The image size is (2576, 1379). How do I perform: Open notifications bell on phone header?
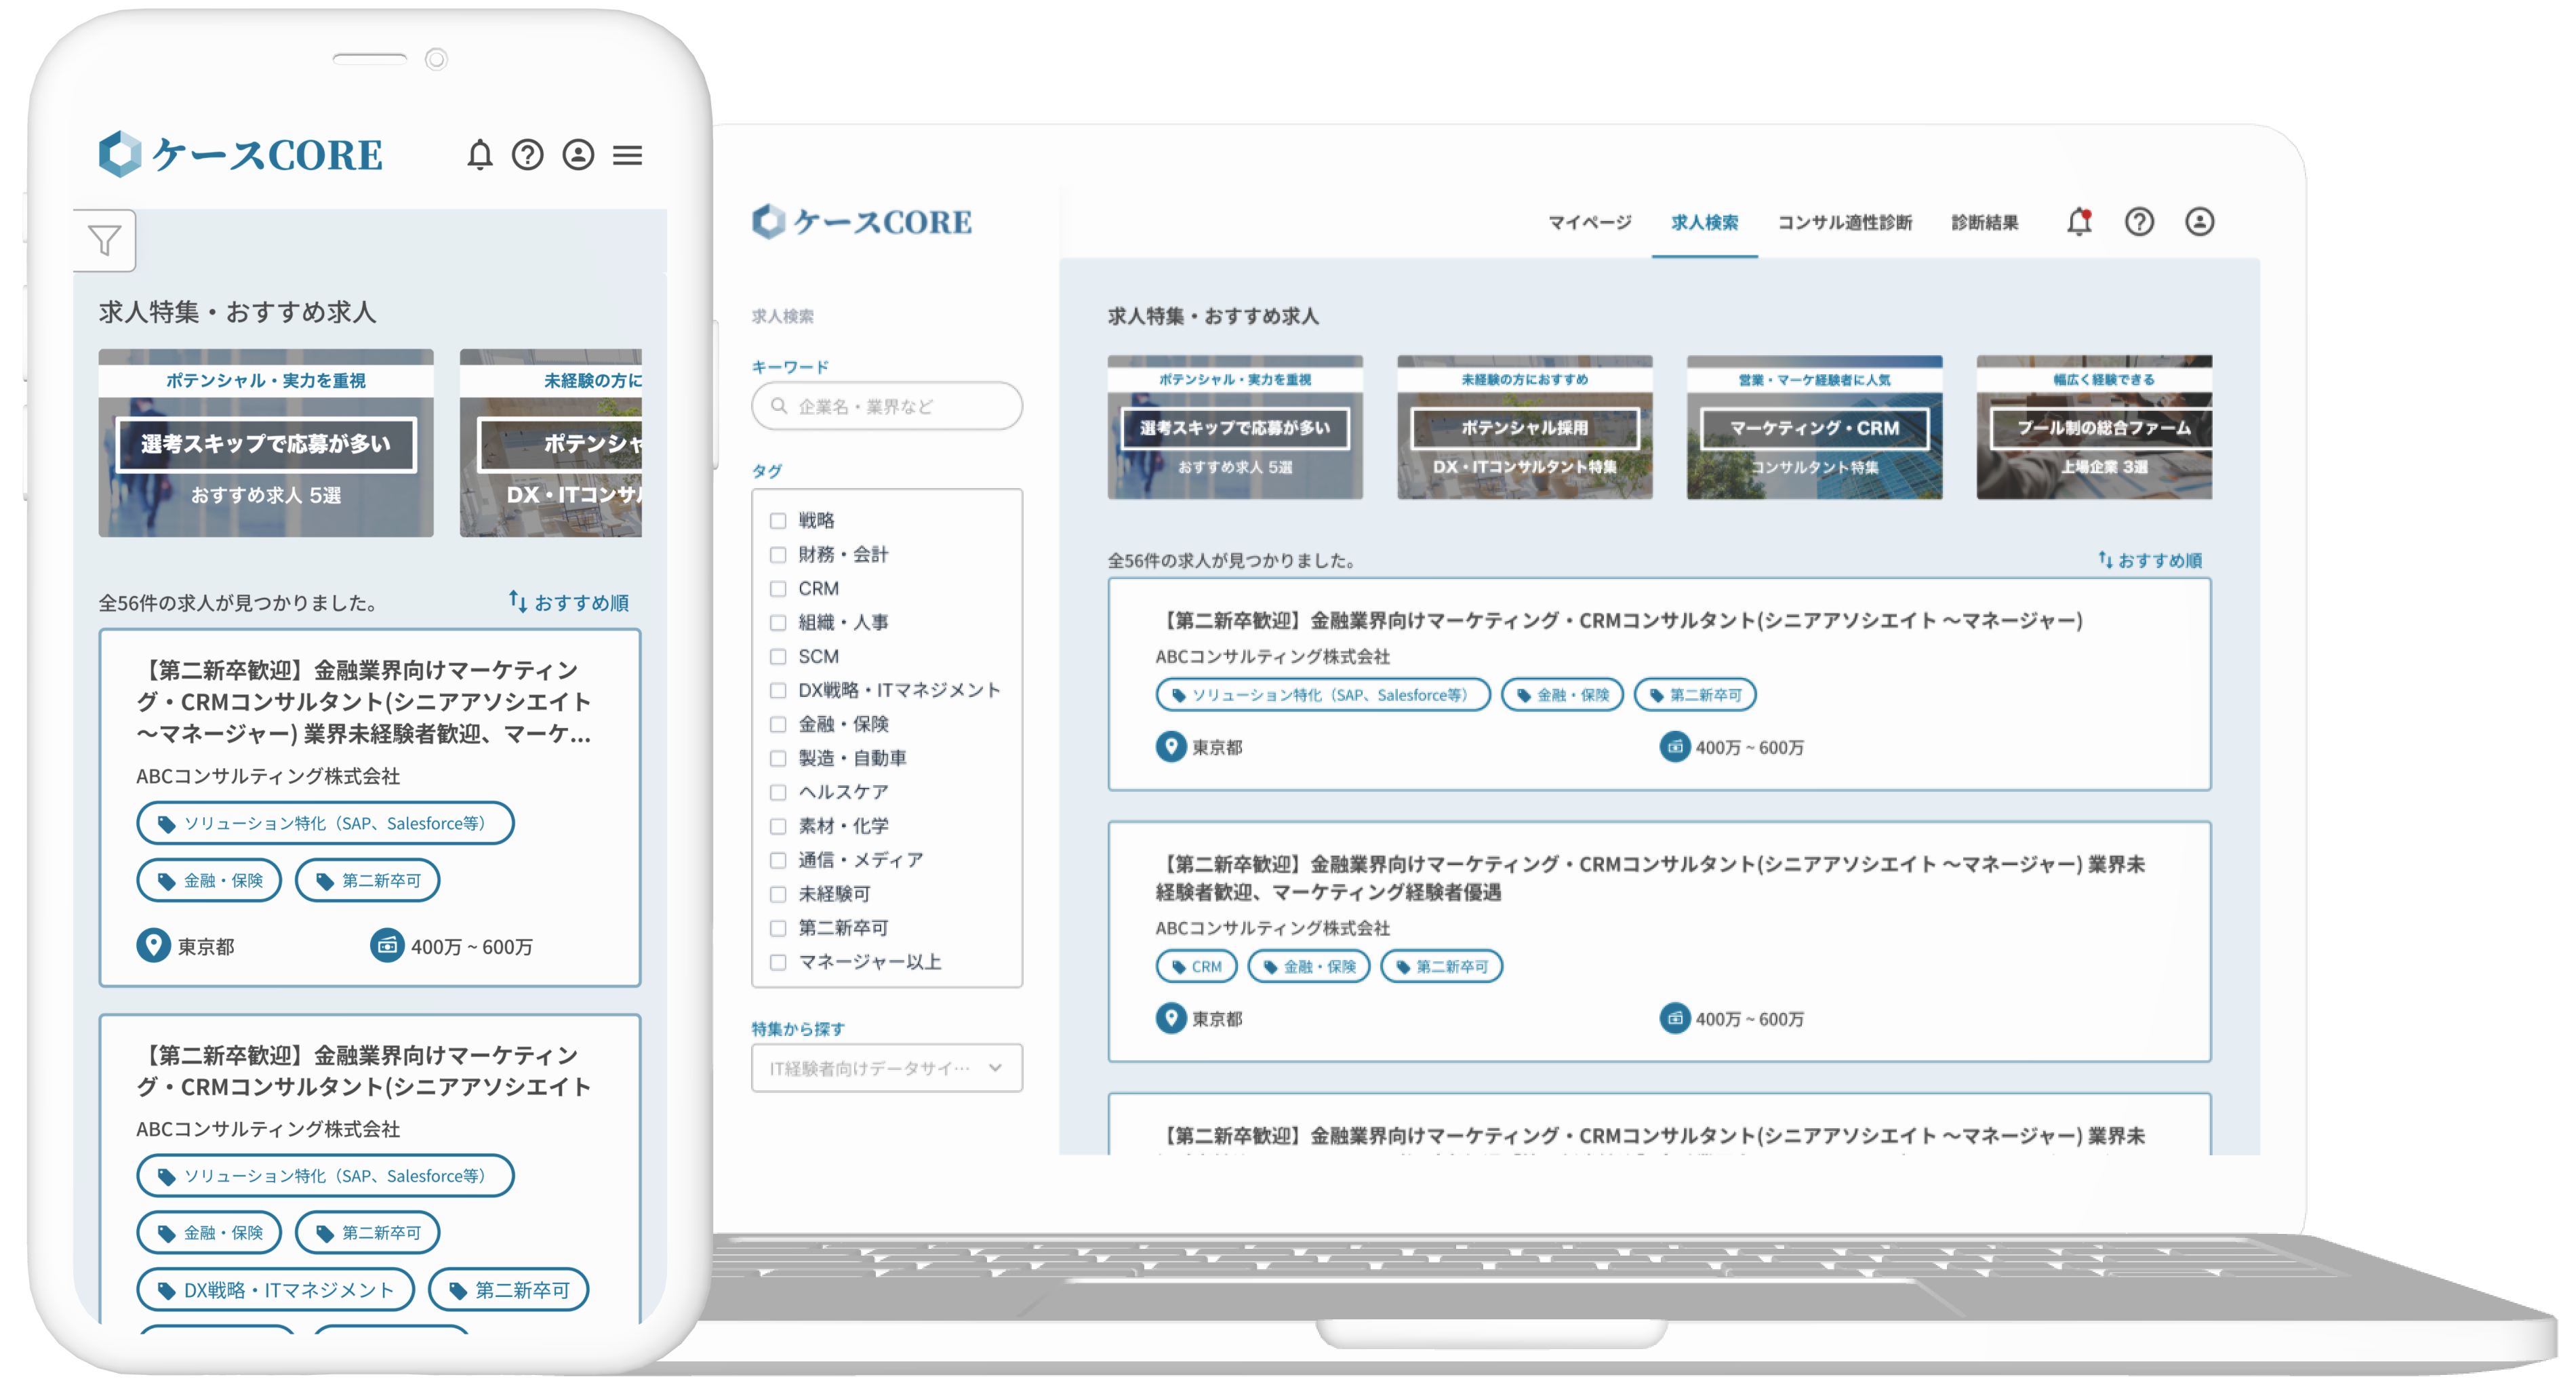[x=480, y=155]
